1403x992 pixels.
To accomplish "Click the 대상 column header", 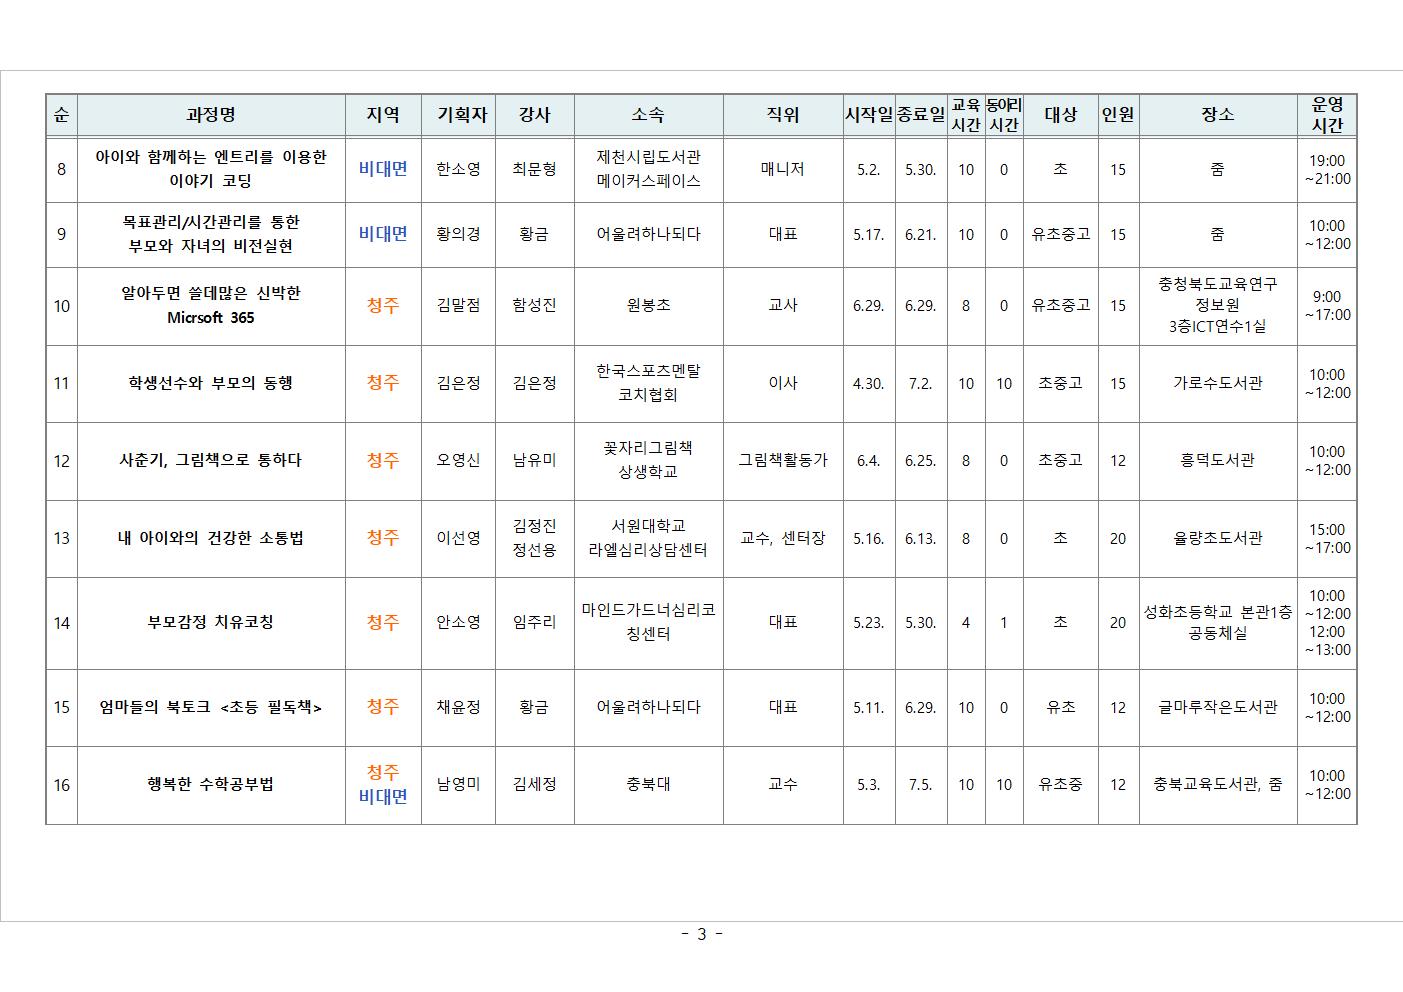I will point(1060,115).
